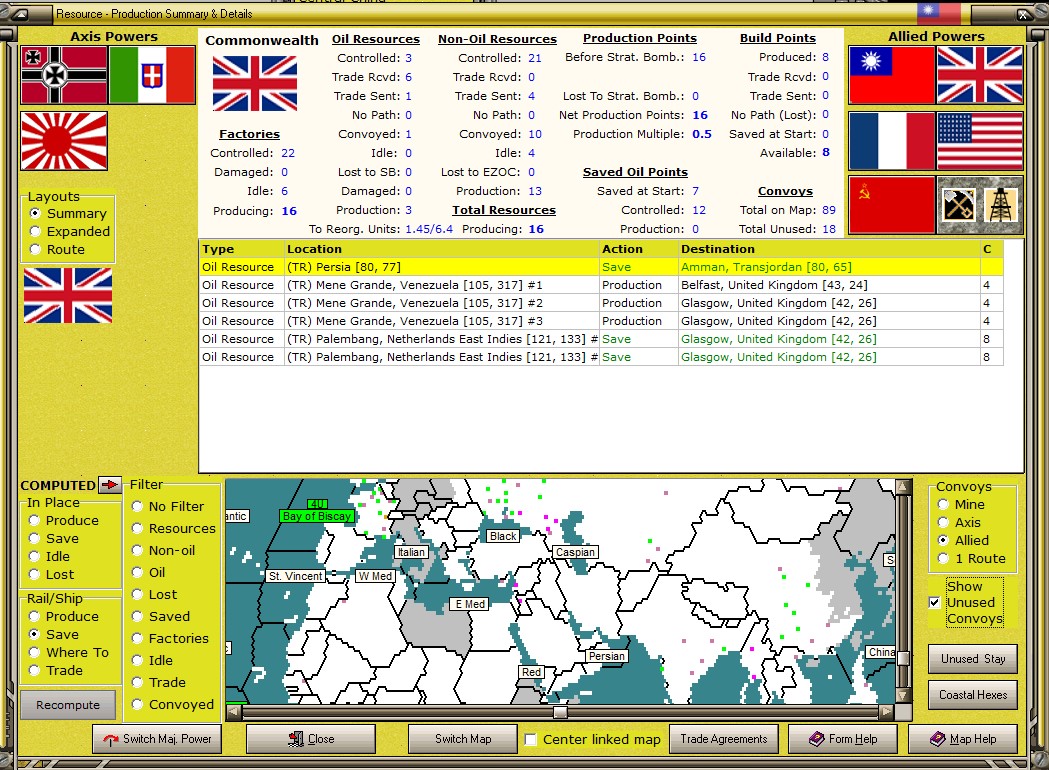Select Expanded layout option

[x=70, y=231]
